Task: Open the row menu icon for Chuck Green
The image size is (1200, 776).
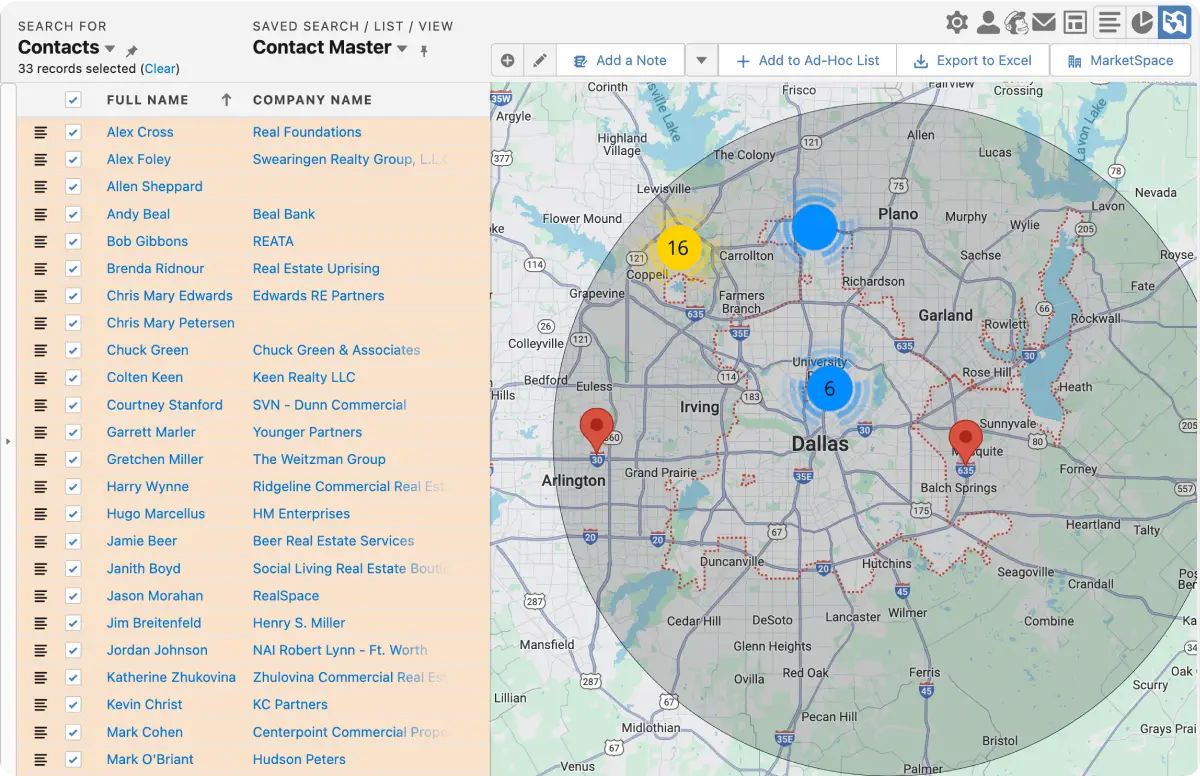Action: point(41,350)
